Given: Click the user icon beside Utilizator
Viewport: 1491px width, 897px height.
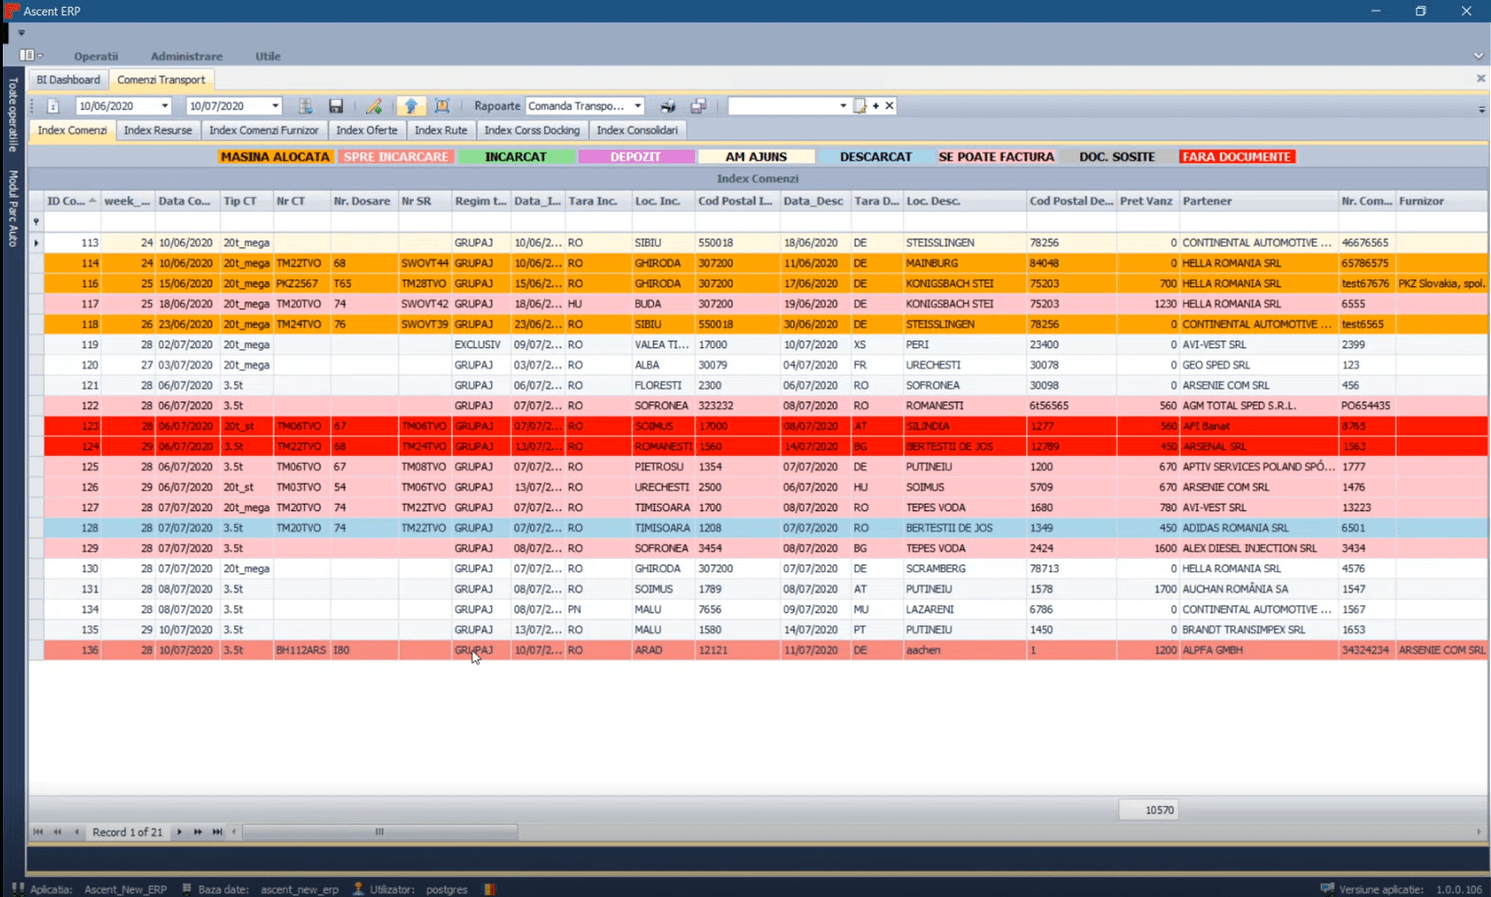Looking at the screenshot, I should tap(358, 889).
